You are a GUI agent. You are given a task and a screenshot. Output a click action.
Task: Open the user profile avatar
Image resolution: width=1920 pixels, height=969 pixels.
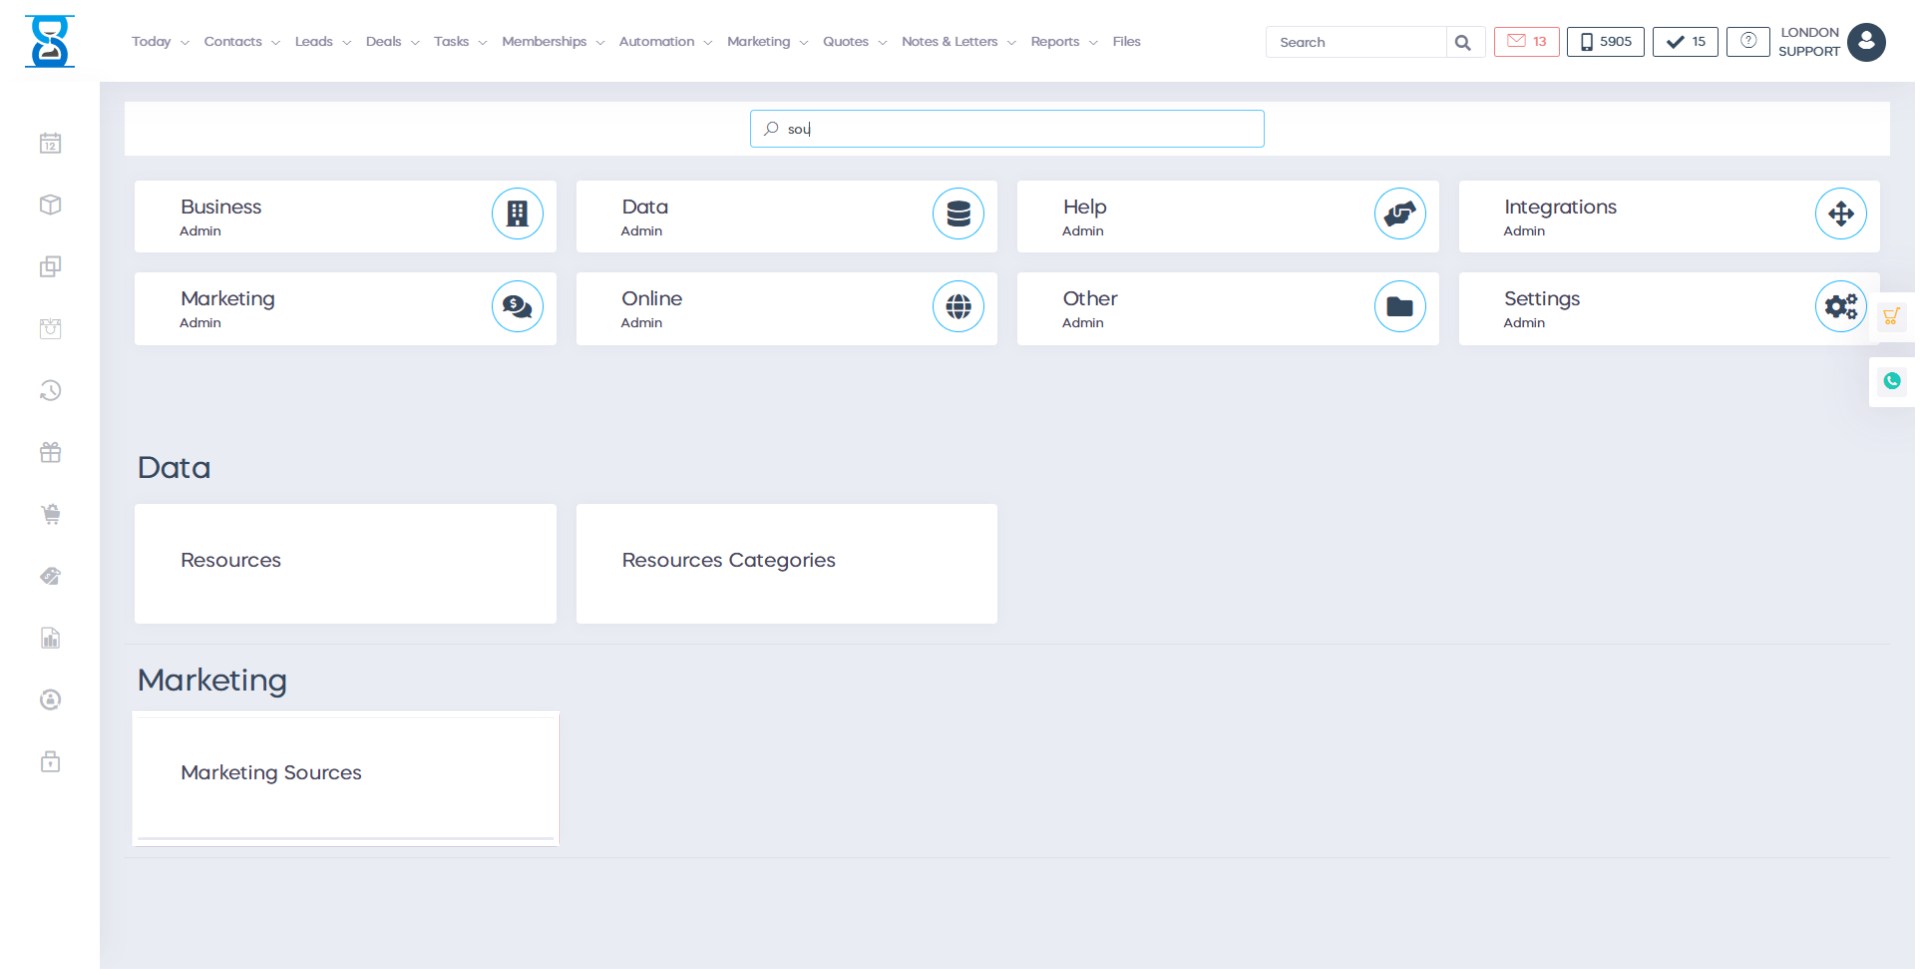tap(1866, 42)
